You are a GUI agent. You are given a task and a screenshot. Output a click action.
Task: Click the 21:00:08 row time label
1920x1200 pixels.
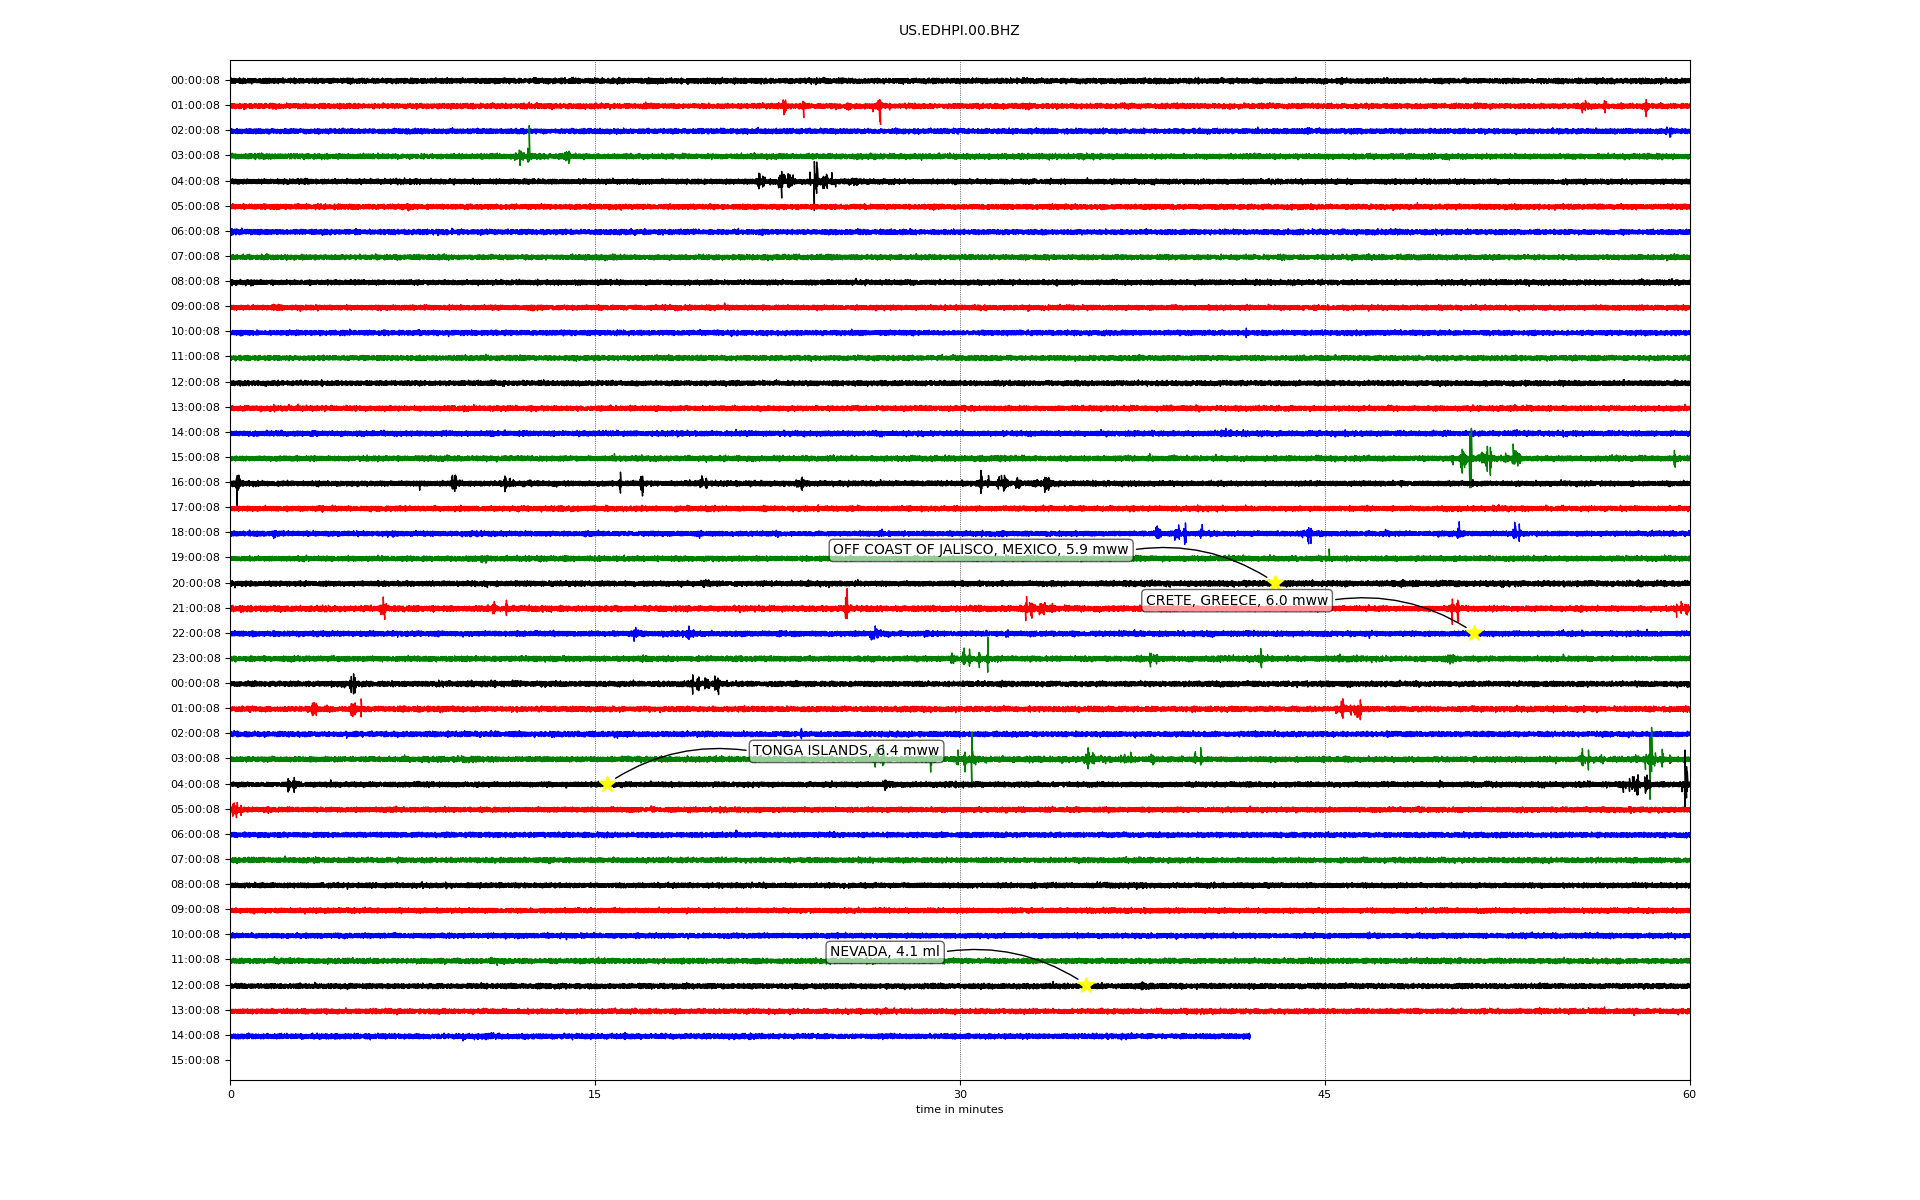[195, 609]
